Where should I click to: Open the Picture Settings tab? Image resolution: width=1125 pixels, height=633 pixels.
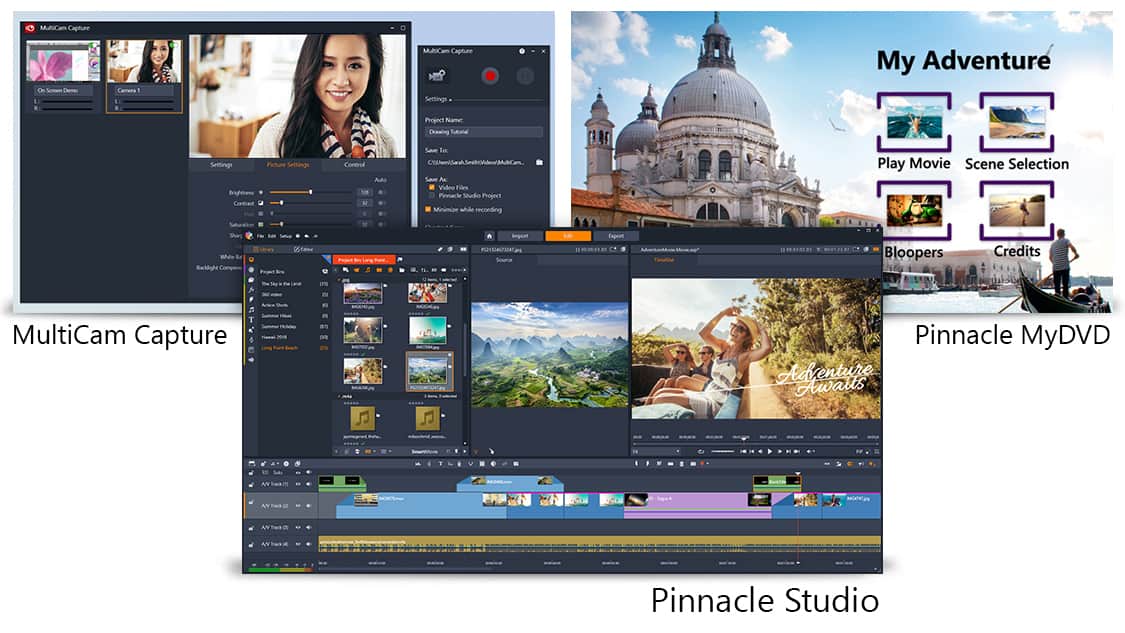[x=288, y=164]
